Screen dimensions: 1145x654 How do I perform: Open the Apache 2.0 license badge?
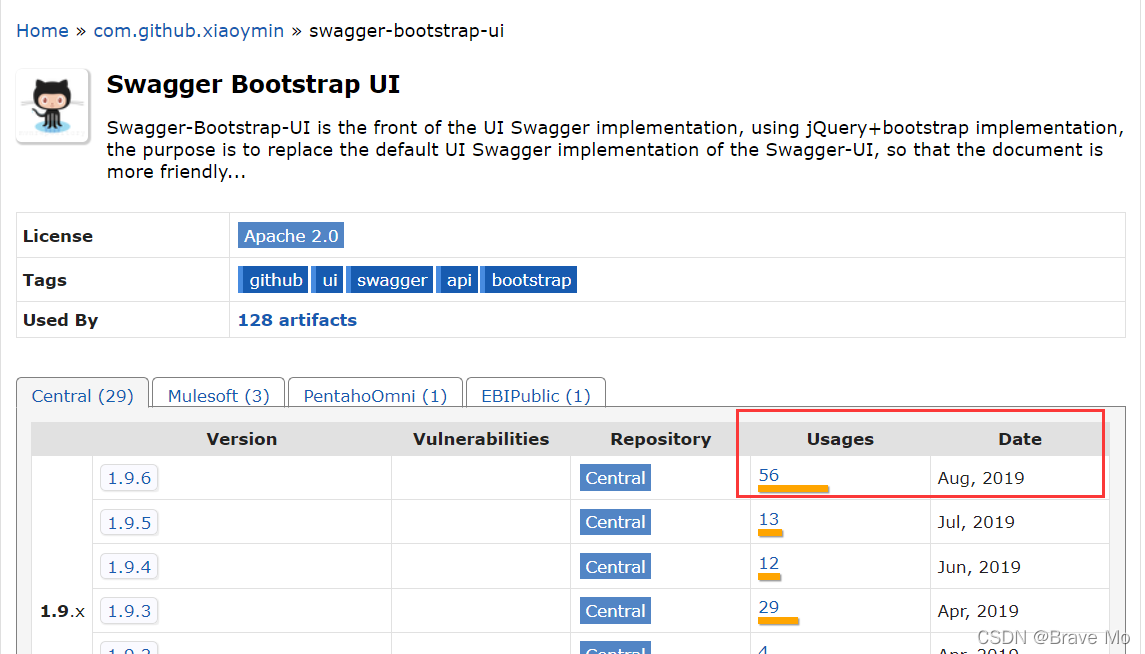(291, 236)
